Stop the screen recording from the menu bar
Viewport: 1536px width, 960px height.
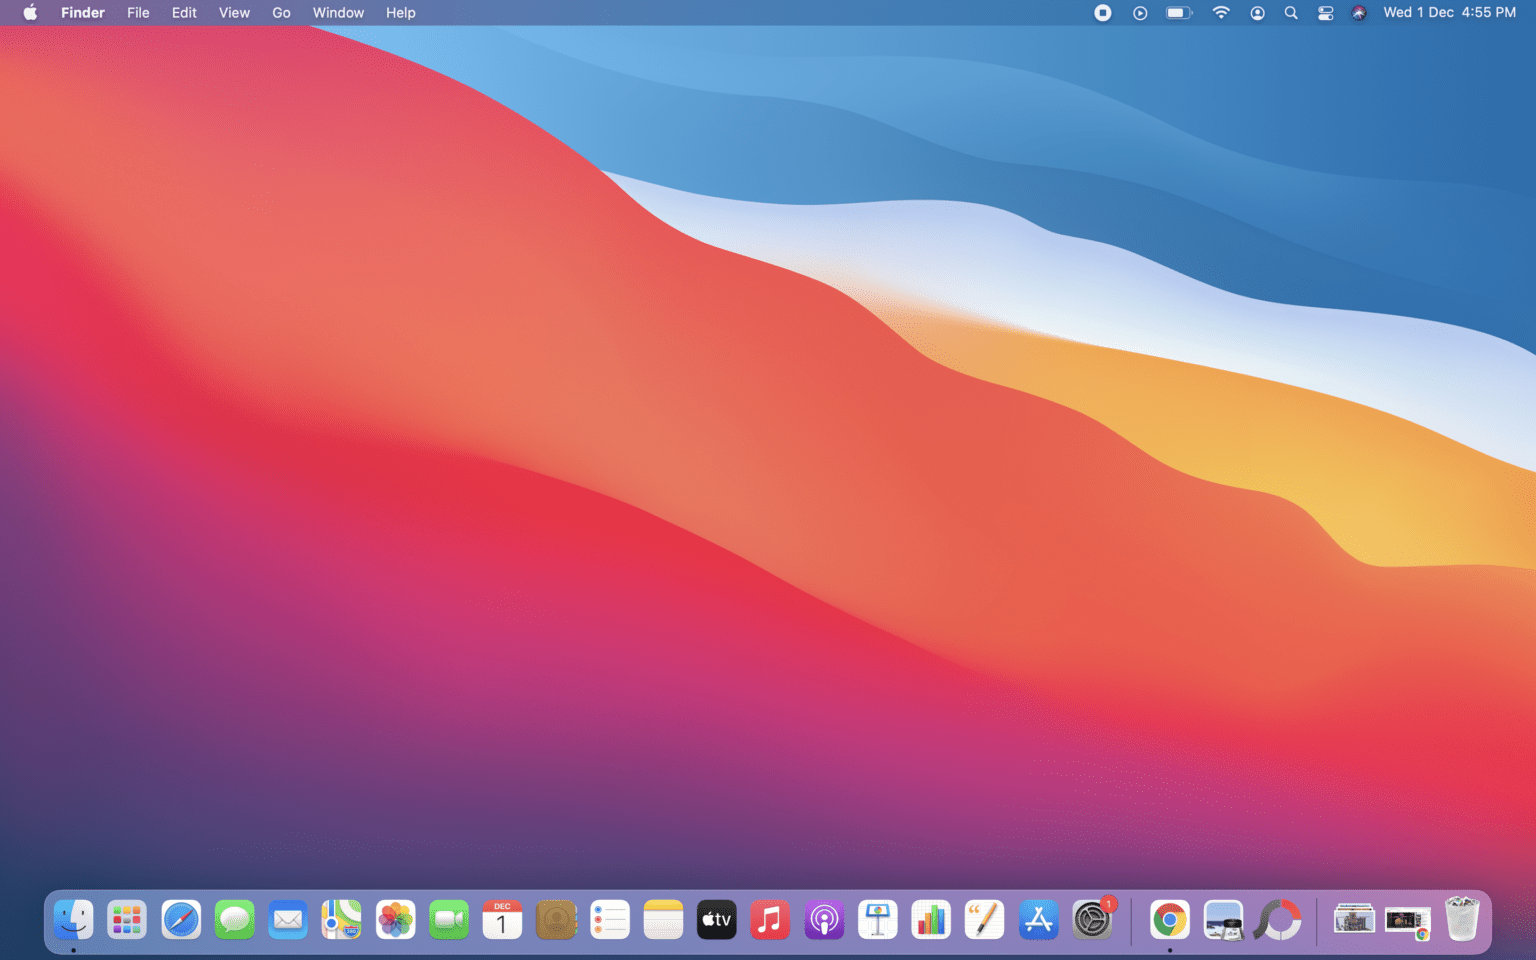point(1101,13)
